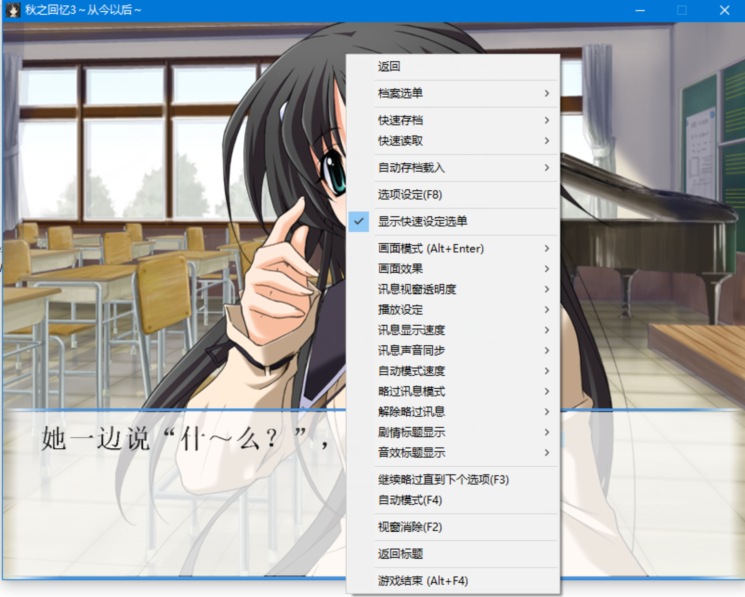Select 返回标题 entry
The image size is (745, 597).
click(x=453, y=554)
